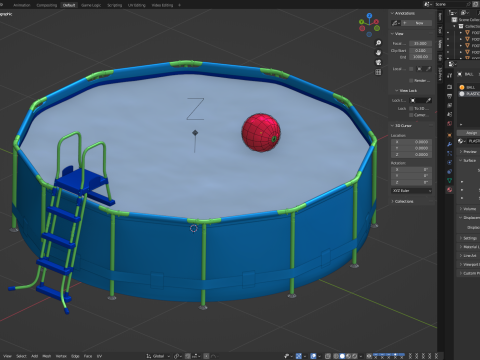Click the Assign material button
This screenshot has height=360, width=480.
tap(468, 133)
